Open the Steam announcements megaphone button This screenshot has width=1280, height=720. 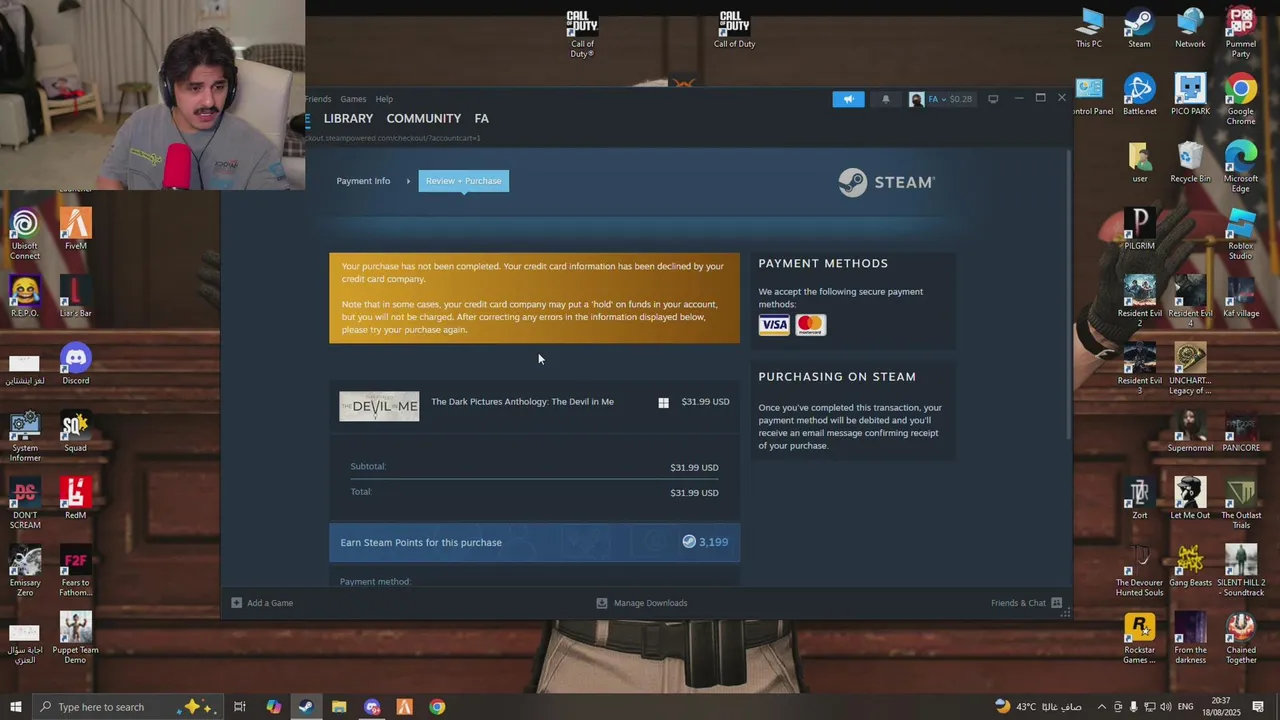tap(848, 99)
